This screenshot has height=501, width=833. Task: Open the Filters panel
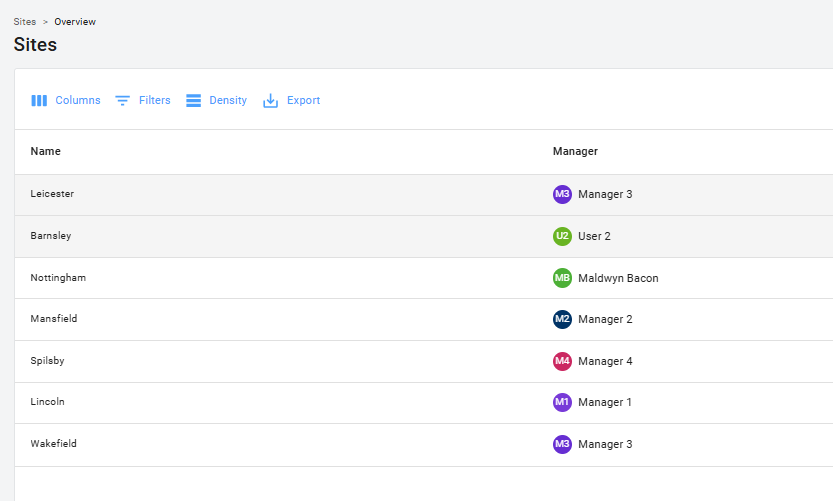click(143, 100)
